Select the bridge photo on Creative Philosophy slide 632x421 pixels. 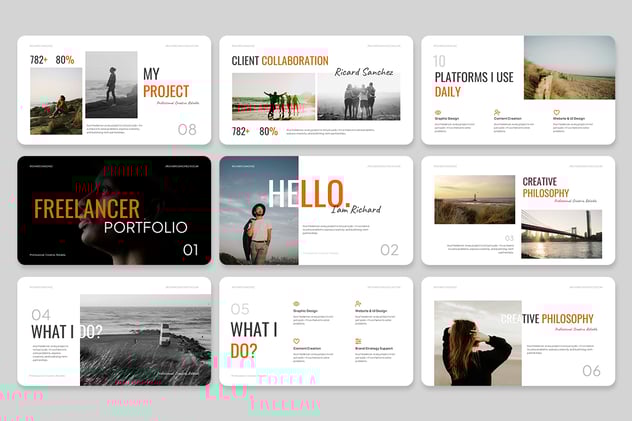pyautogui.click(x=560, y=233)
